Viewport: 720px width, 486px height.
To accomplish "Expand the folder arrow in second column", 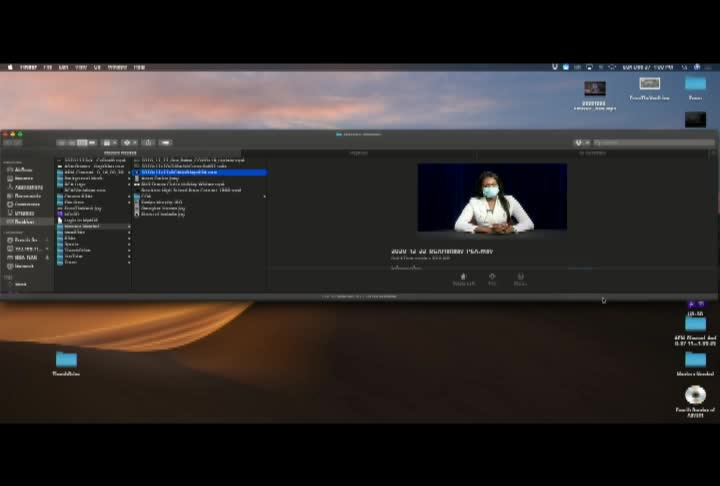I will (x=264, y=196).
